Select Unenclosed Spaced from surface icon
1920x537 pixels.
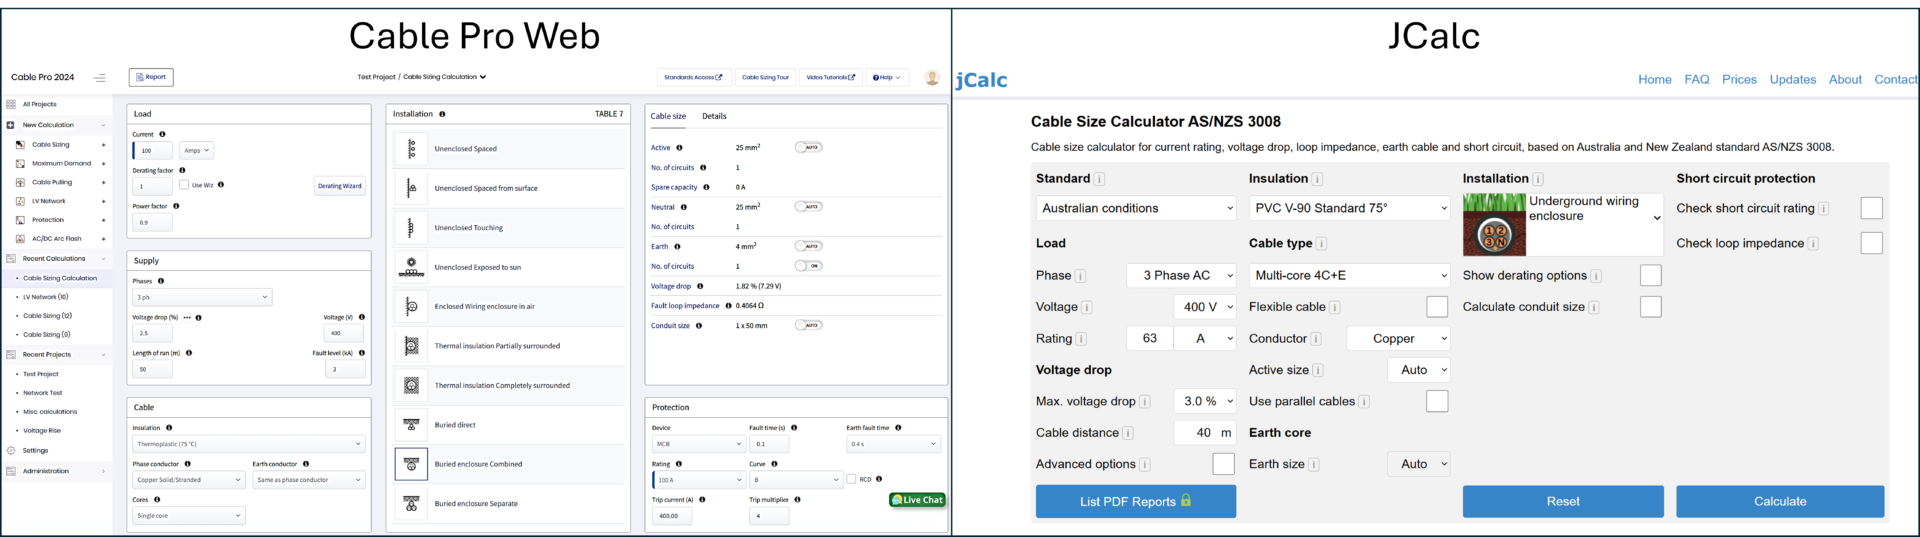click(x=411, y=188)
